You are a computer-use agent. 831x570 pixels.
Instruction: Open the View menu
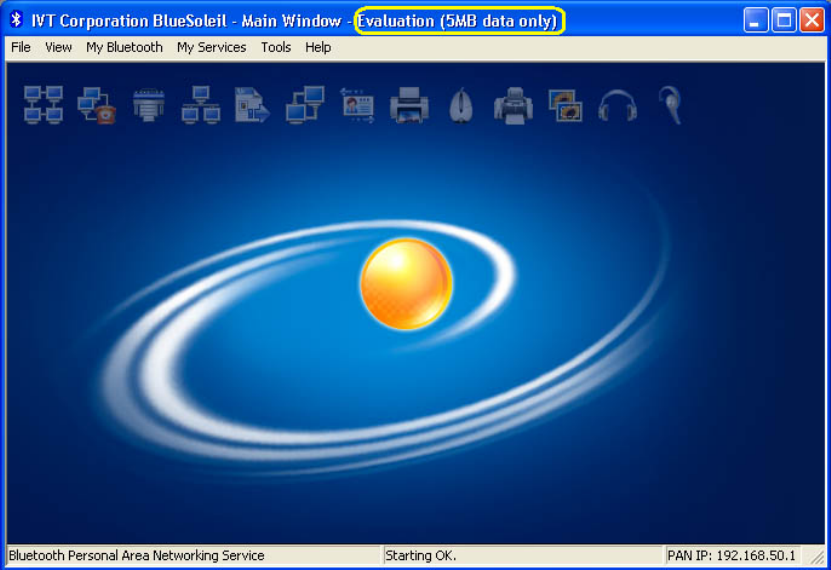pyautogui.click(x=58, y=47)
